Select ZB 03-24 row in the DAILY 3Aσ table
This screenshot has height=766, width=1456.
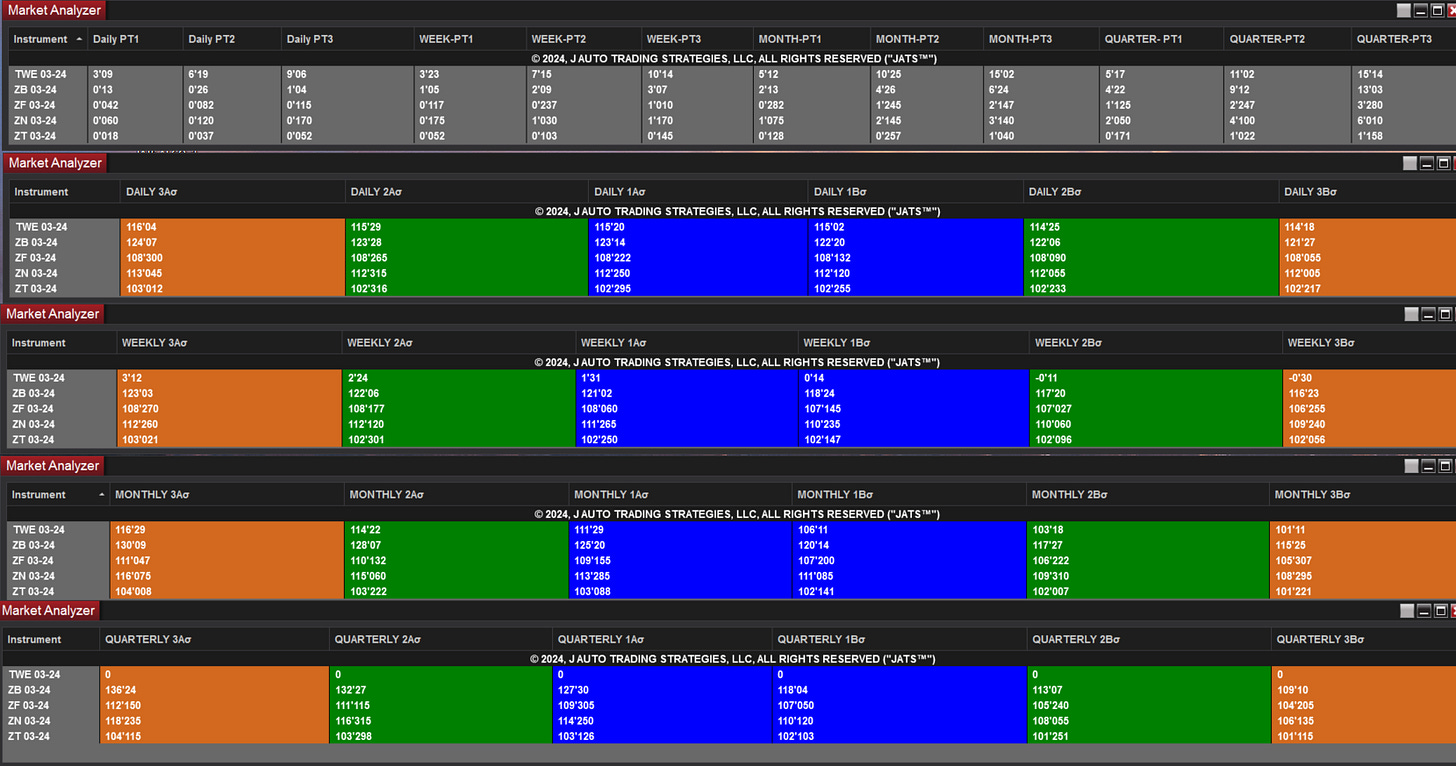click(x=732, y=242)
